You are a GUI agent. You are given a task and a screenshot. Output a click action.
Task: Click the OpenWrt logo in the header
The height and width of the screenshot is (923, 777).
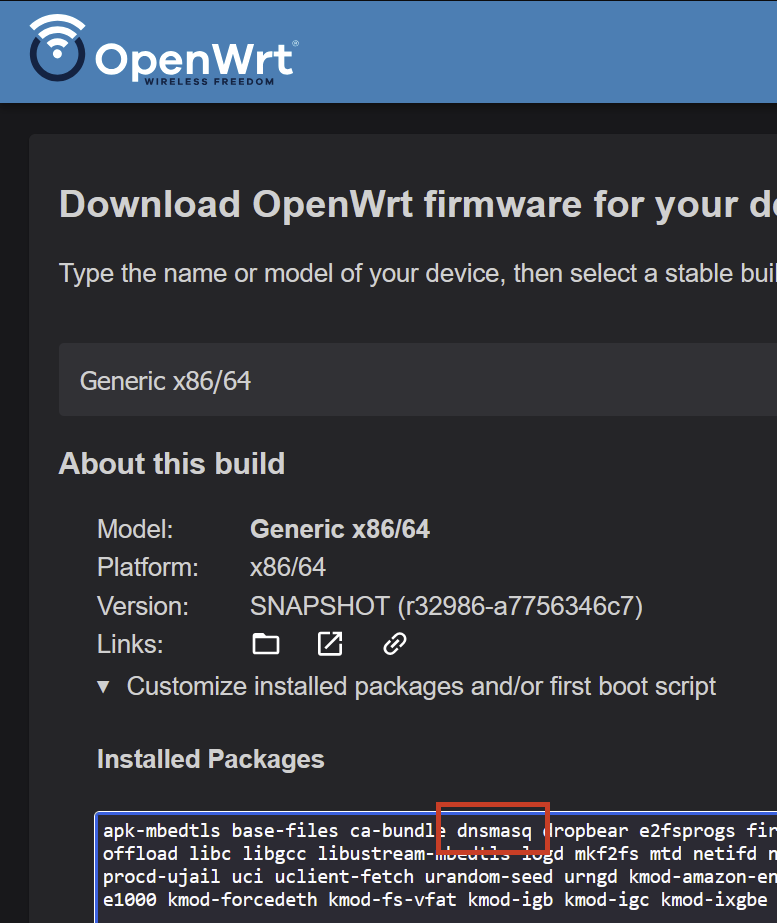[163, 52]
